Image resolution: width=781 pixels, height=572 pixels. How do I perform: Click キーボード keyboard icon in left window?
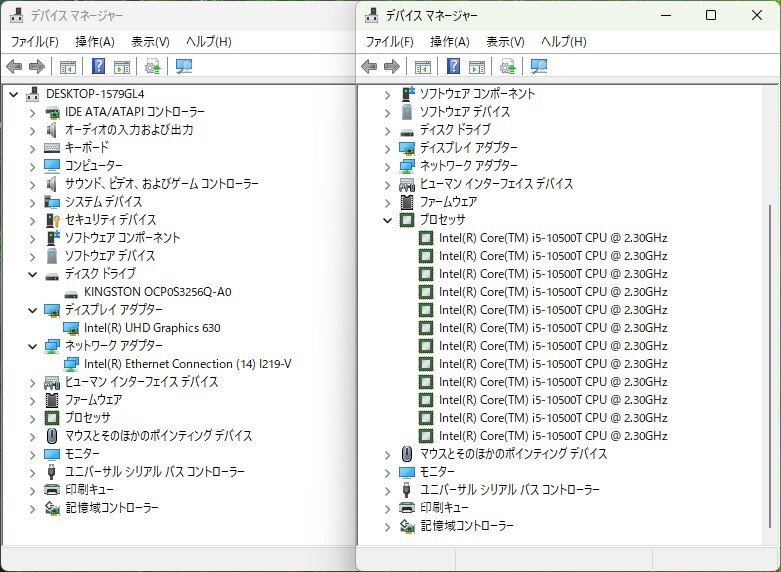52,147
